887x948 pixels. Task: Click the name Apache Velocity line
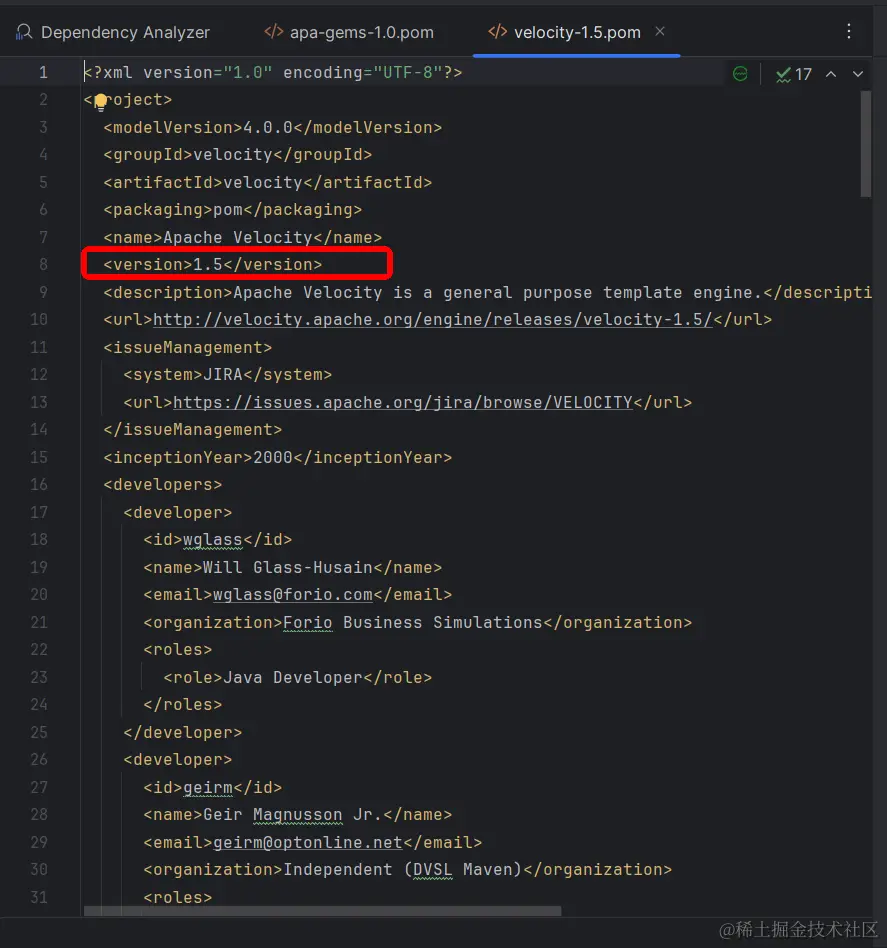pyautogui.click(x=242, y=238)
